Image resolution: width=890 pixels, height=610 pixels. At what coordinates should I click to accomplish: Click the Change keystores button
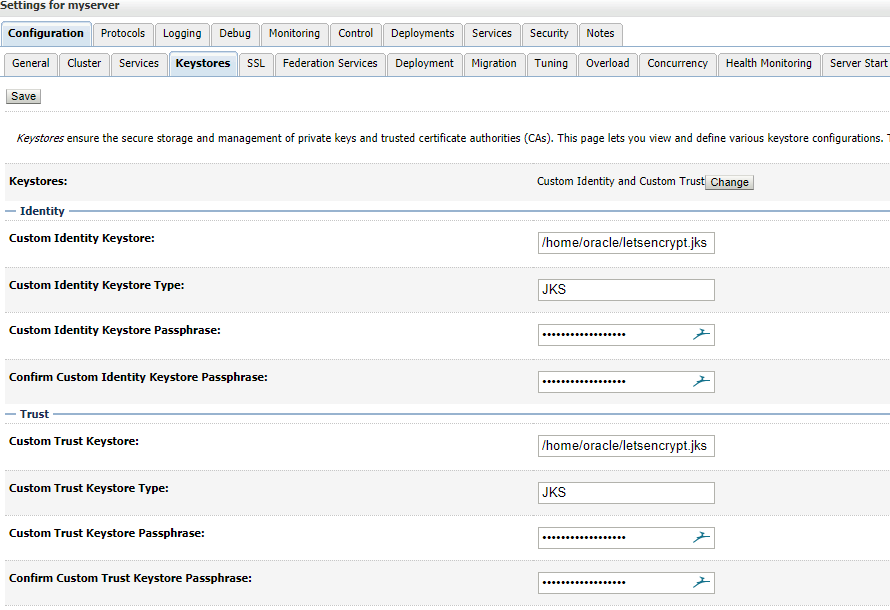pyautogui.click(x=729, y=182)
